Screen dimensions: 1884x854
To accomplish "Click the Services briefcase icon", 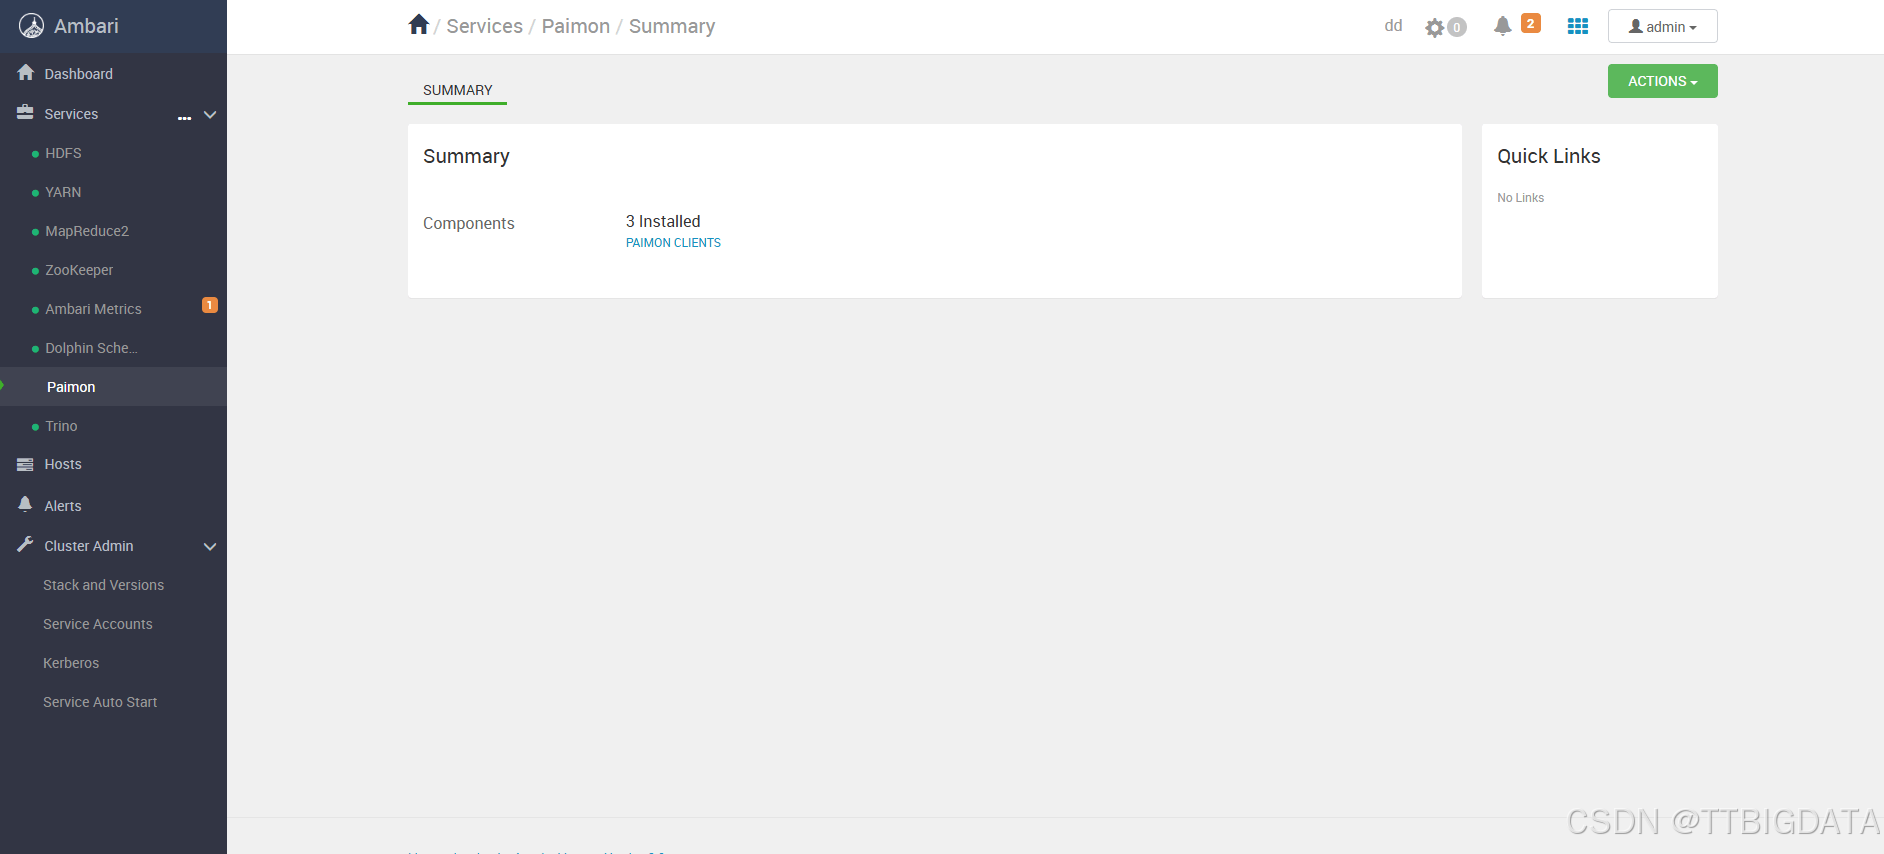I will [26, 113].
